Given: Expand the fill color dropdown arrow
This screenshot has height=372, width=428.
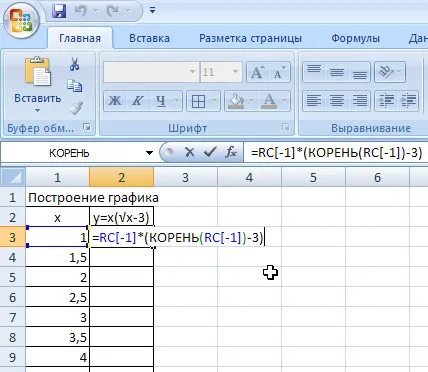Looking at the screenshot, I should click(252, 101).
